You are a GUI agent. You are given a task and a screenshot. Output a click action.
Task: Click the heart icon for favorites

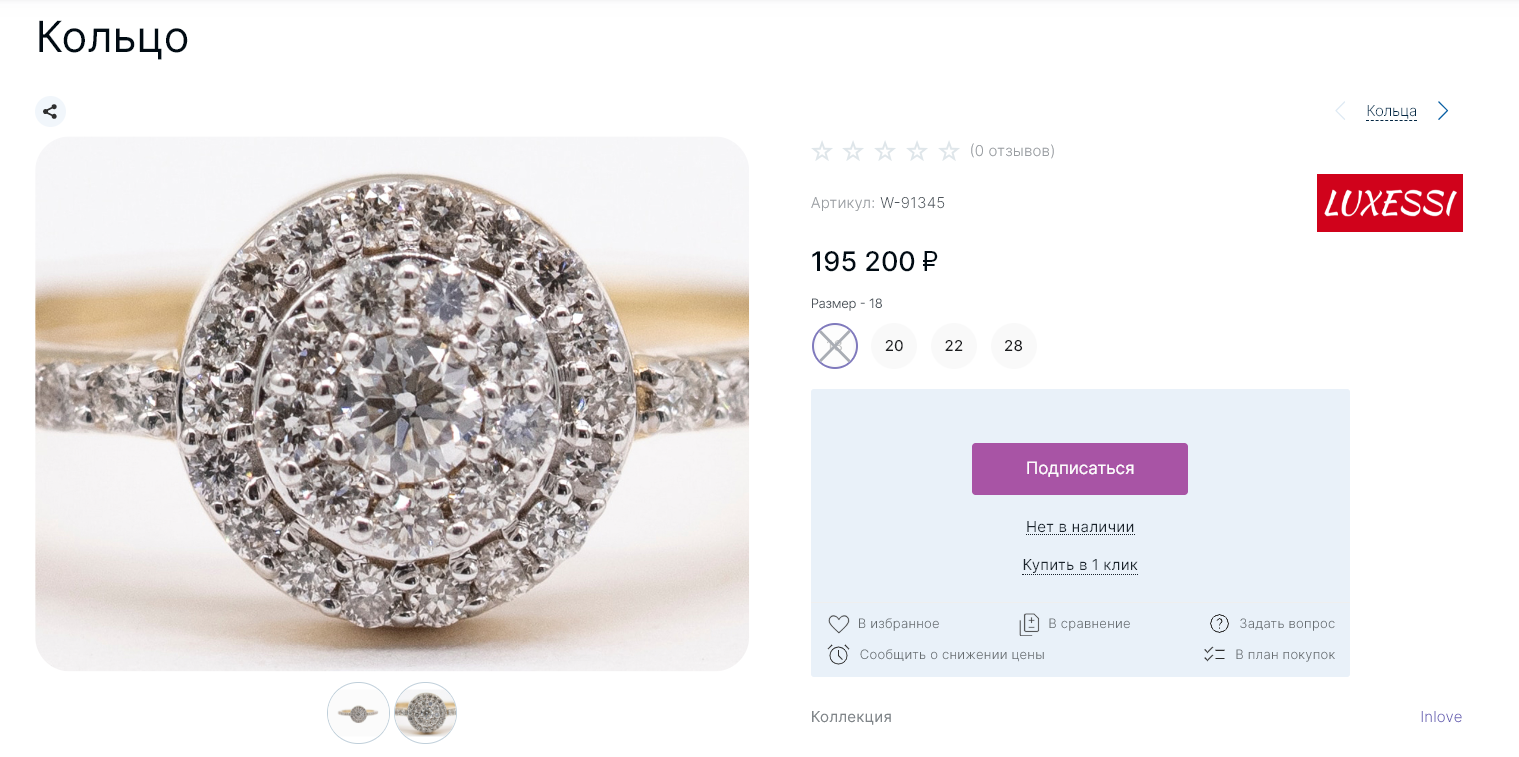(838, 624)
